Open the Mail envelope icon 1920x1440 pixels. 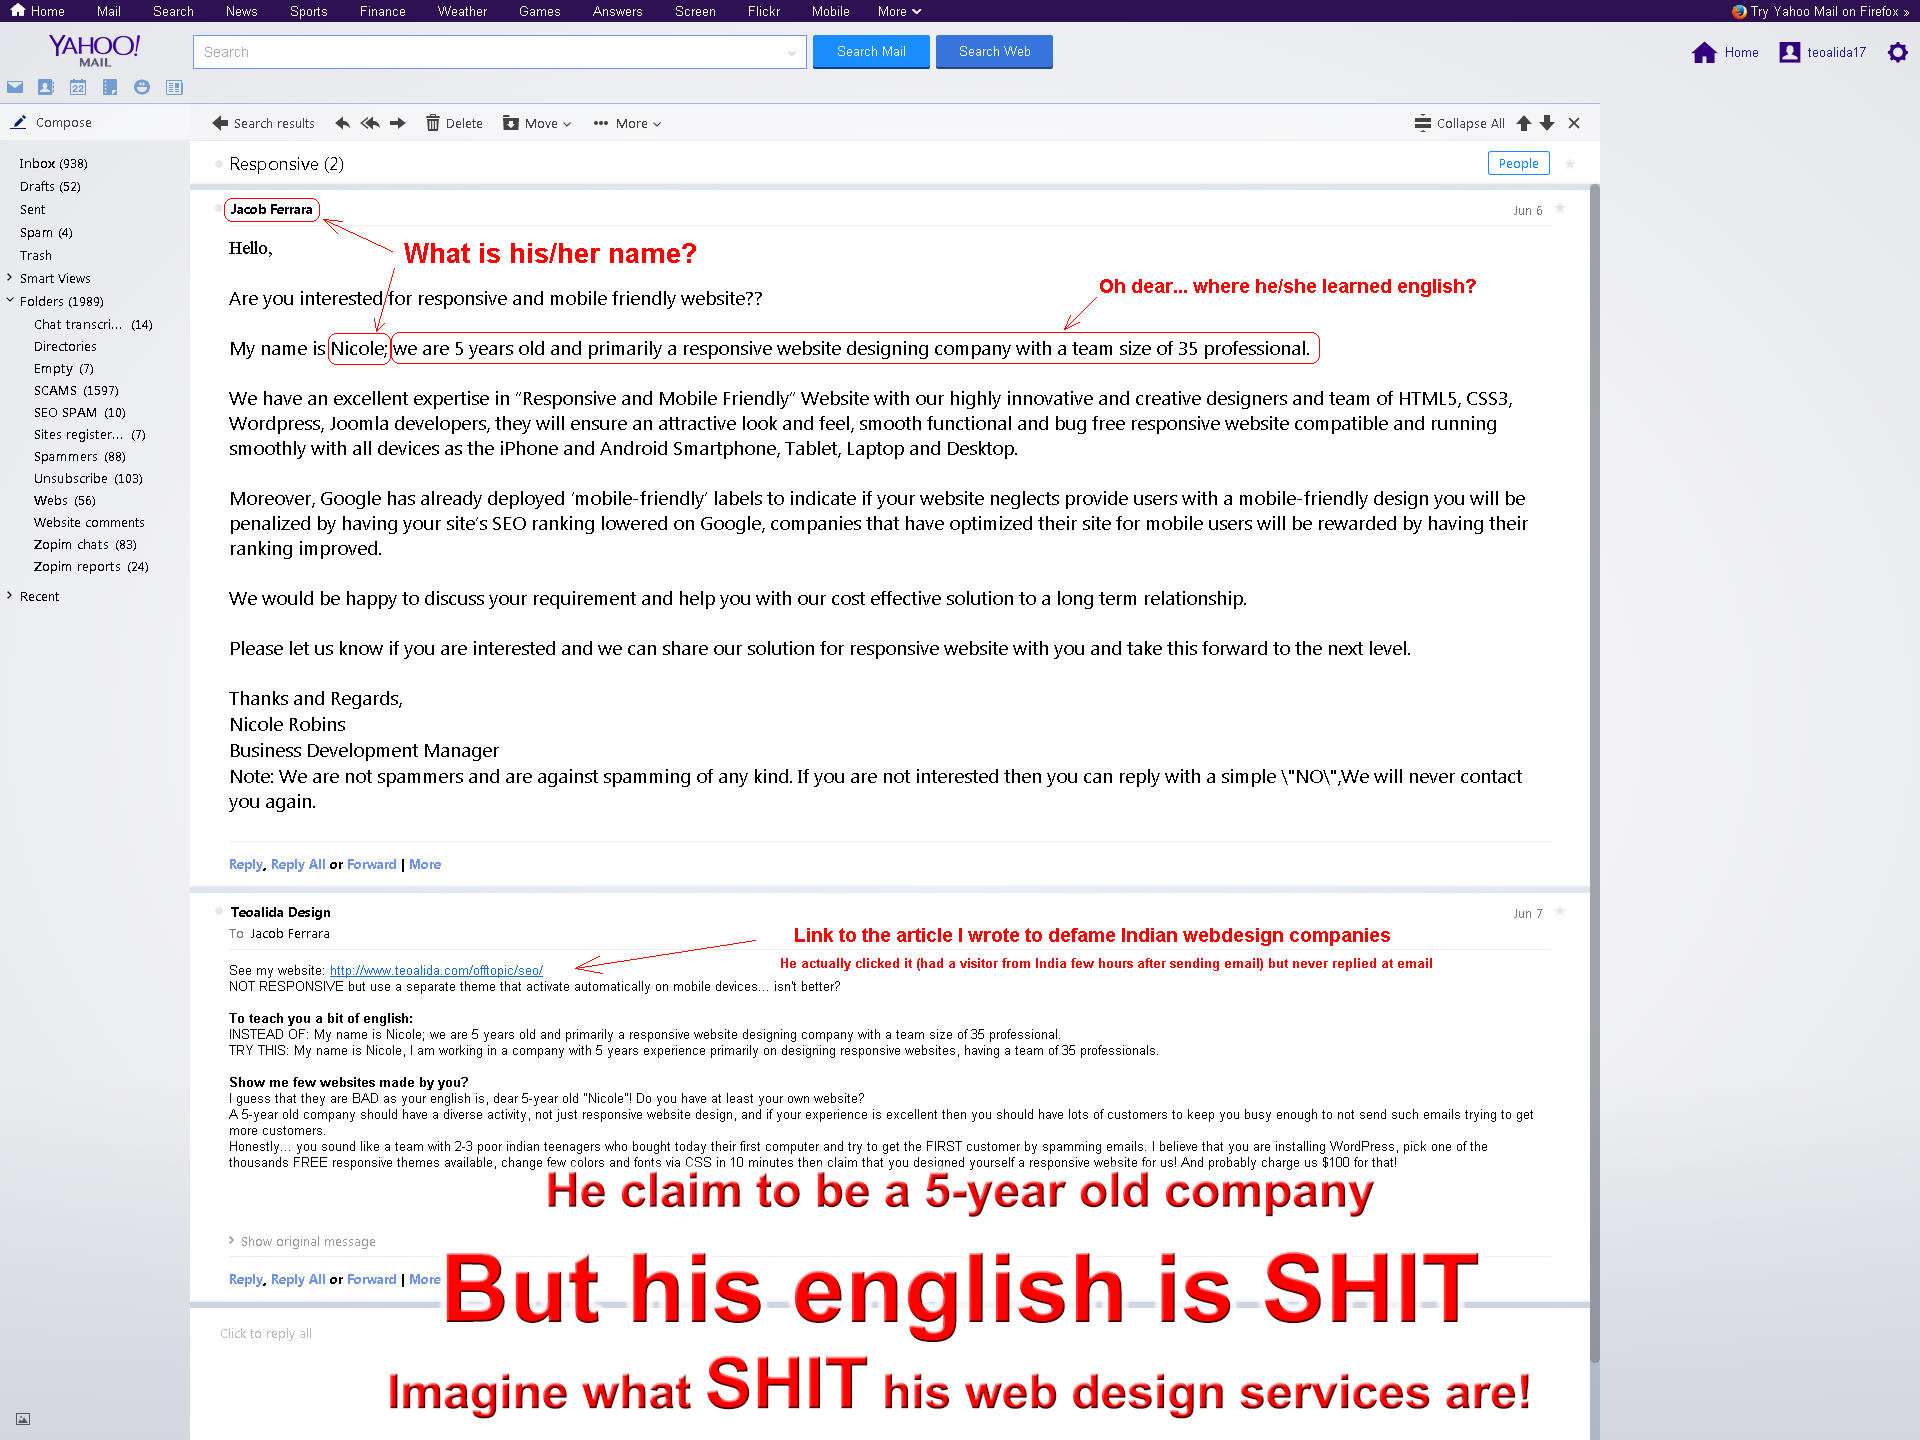tap(15, 87)
